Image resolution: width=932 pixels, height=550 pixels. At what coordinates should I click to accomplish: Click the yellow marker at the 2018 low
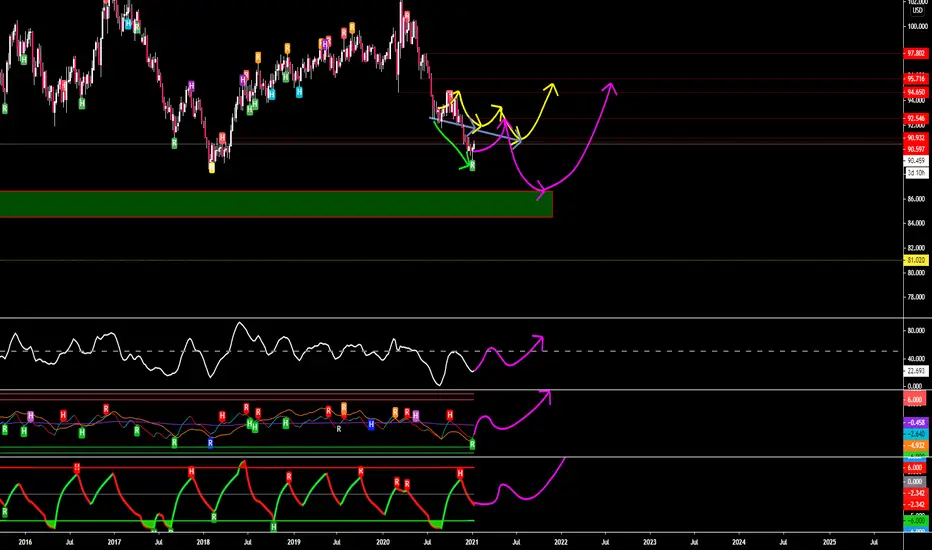212,168
